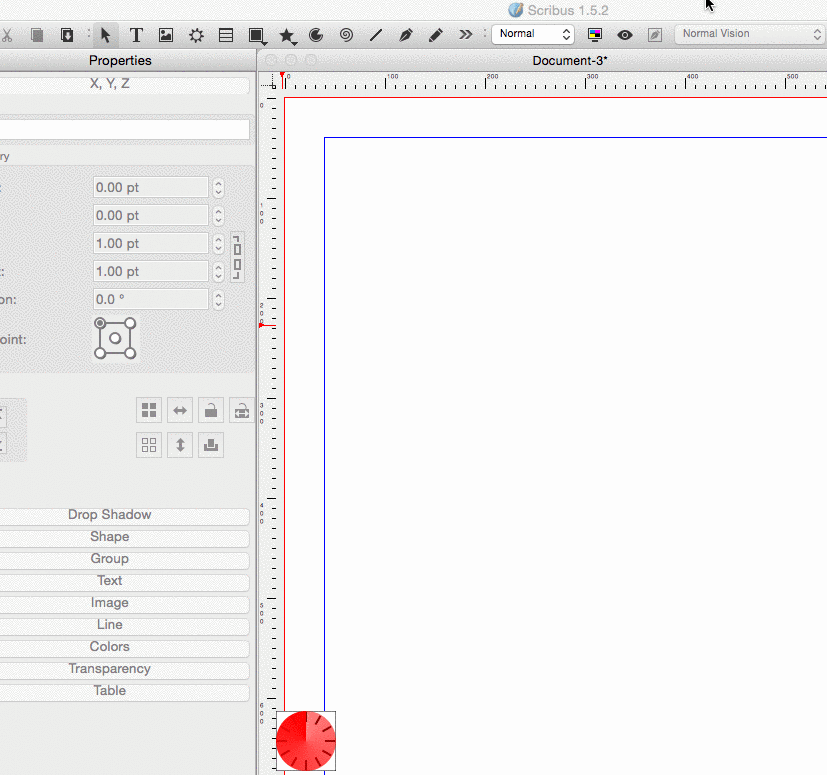Toggle preview mode eye icon
The height and width of the screenshot is (775, 827).
click(x=625, y=34)
